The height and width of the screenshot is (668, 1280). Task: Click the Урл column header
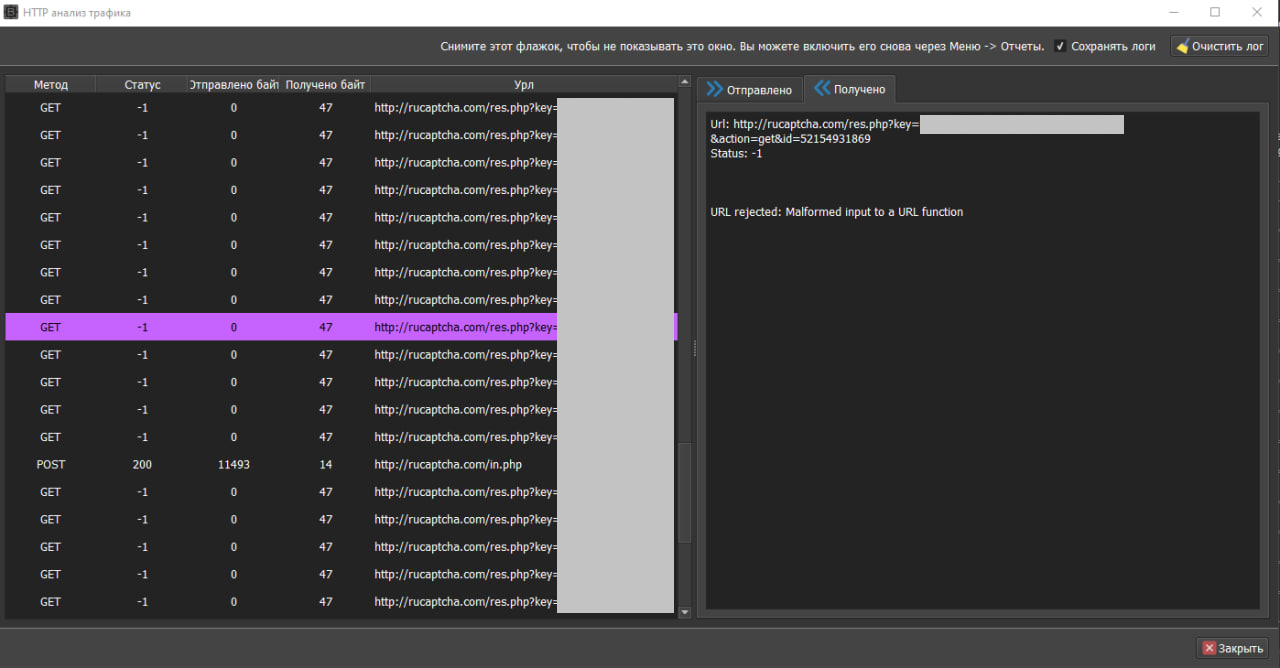523,85
